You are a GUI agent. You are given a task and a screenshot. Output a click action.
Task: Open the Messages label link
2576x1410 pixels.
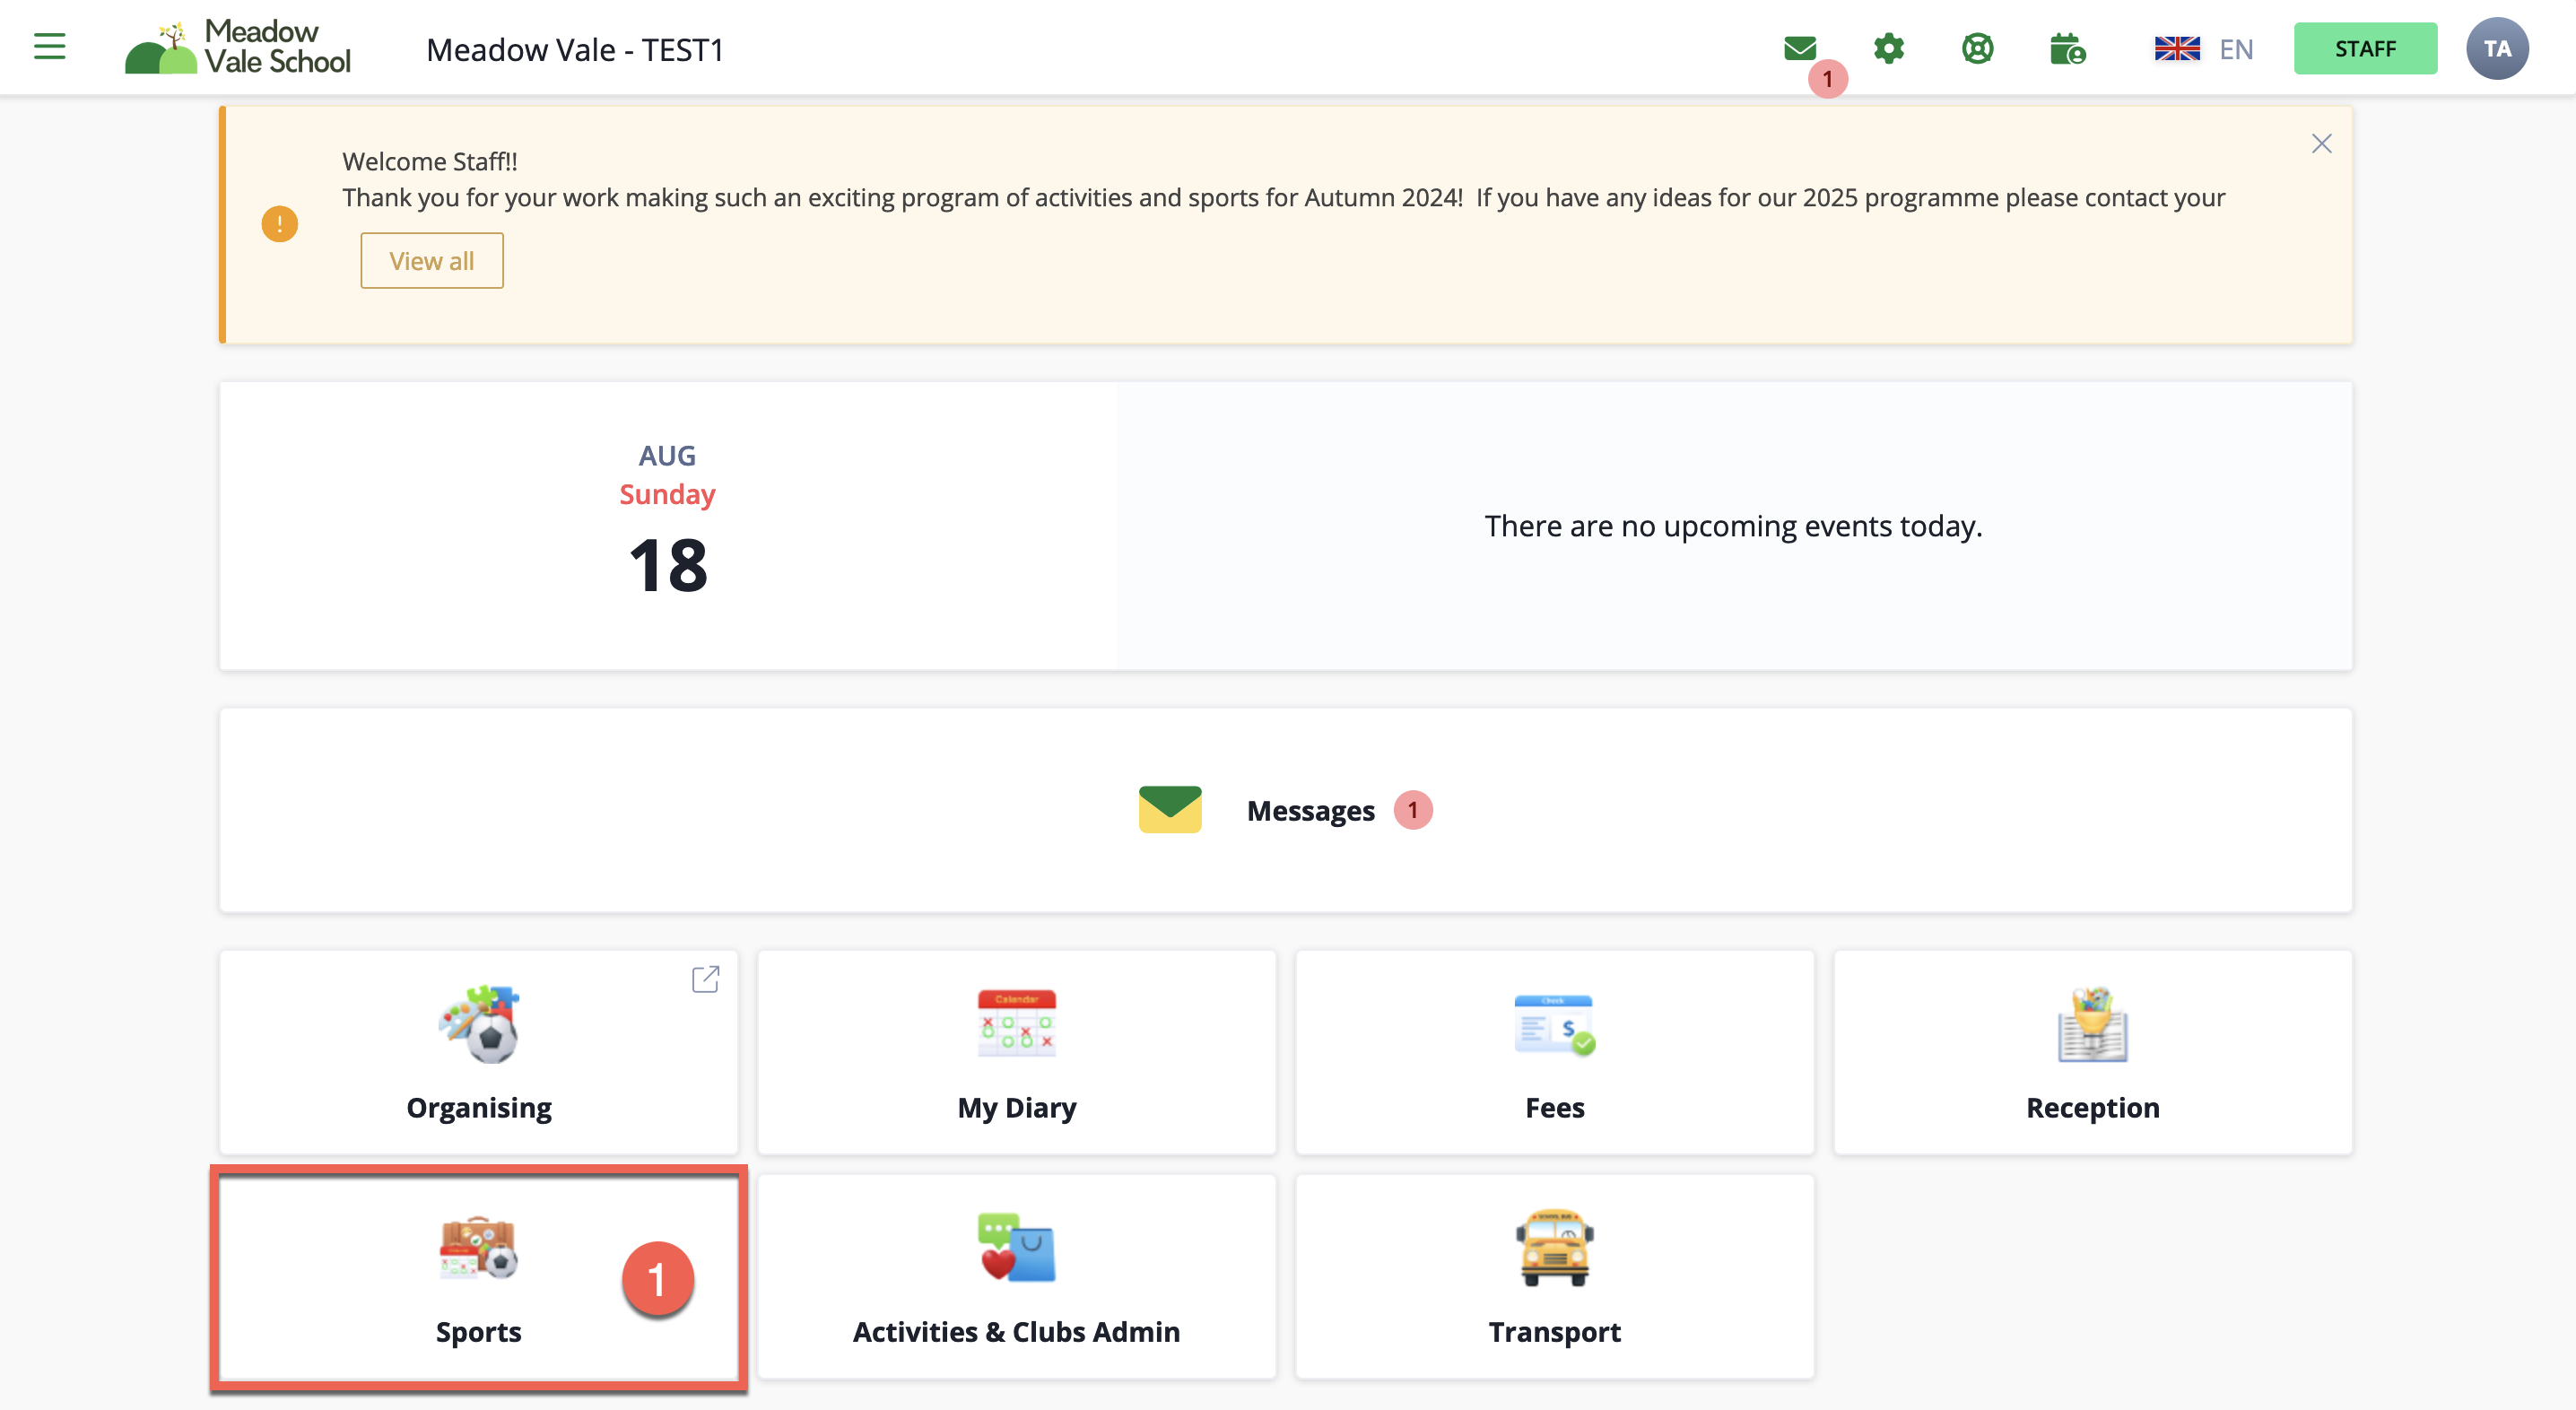coord(1310,811)
